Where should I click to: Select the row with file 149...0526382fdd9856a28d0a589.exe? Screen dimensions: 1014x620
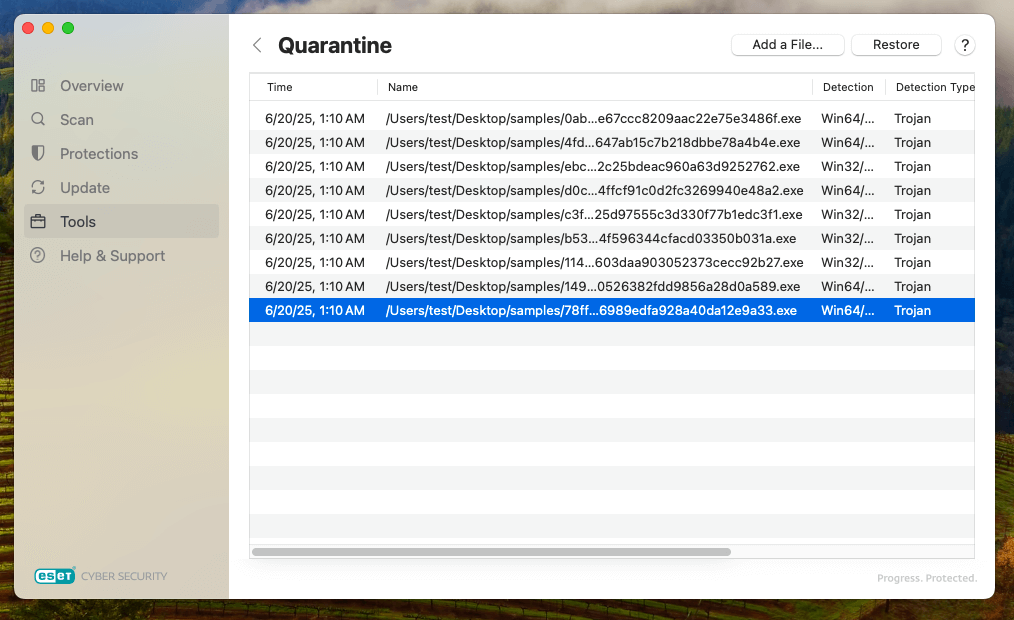pos(612,286)
